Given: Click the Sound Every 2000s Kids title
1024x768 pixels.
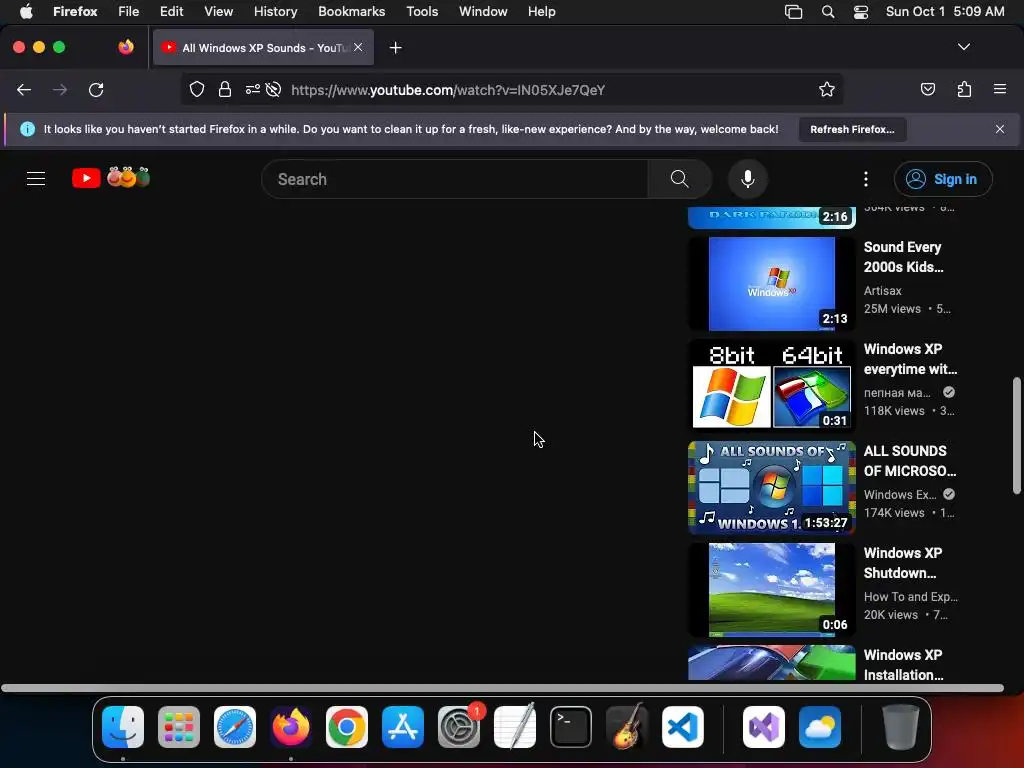Looking at the screenshot, I should point(903,257).
